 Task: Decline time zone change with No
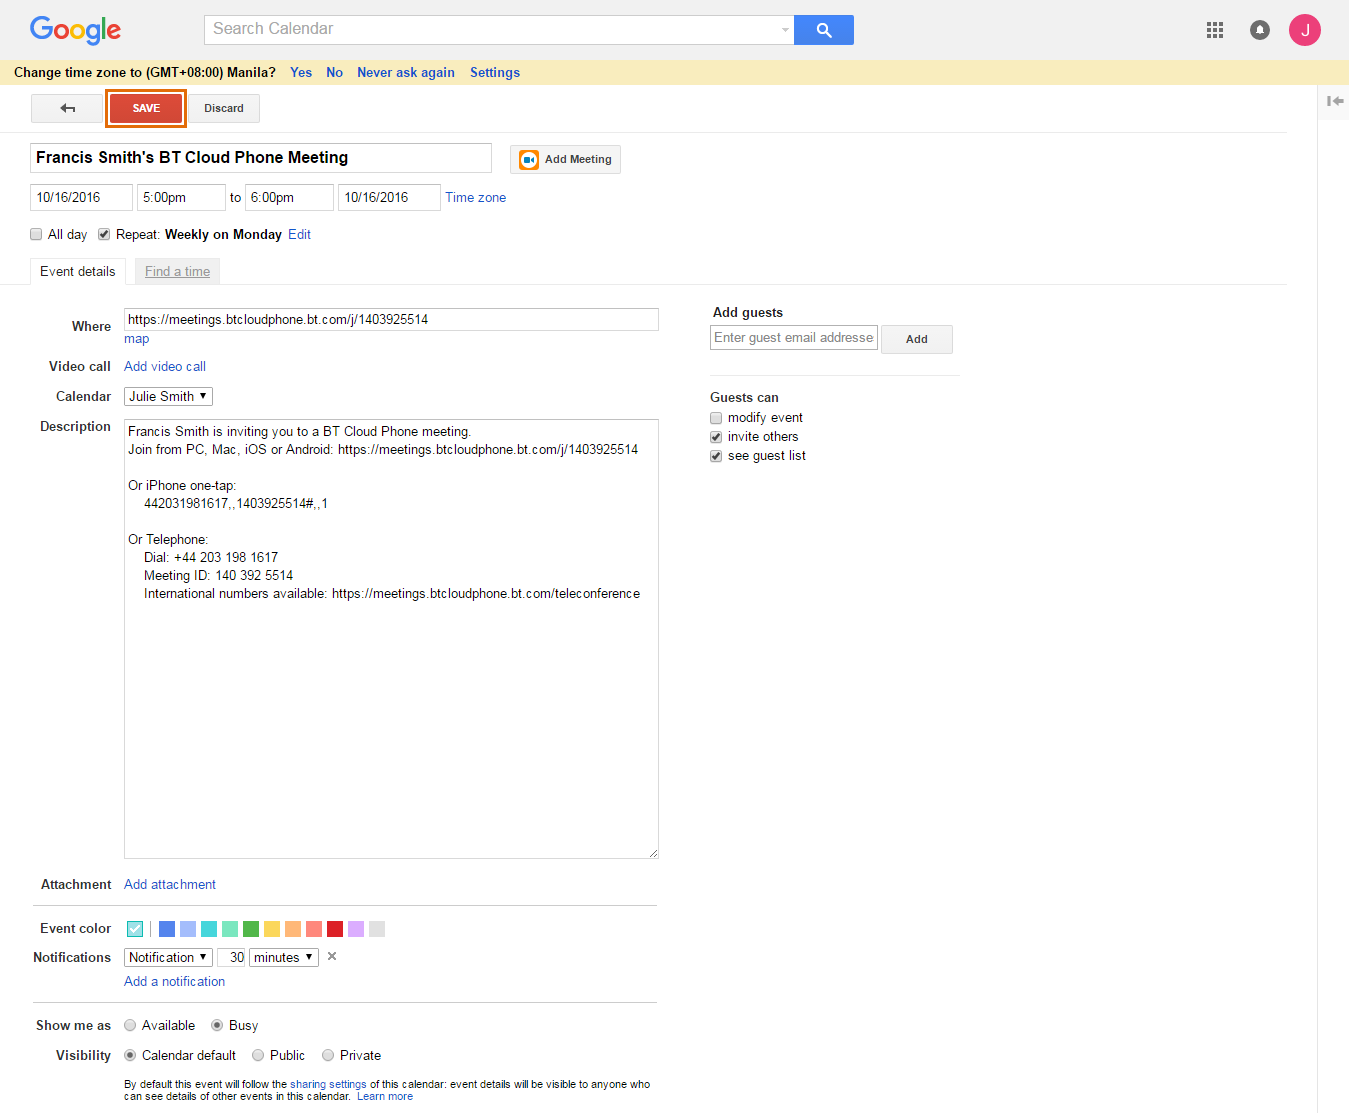click(x=334, y=72)
